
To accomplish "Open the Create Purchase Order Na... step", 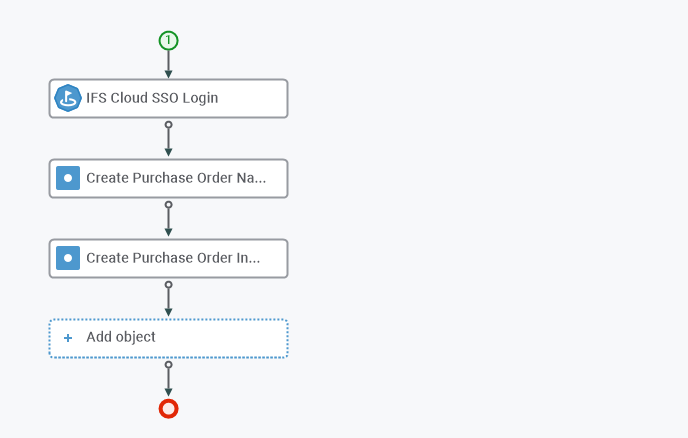I will (x=168, y=178).
